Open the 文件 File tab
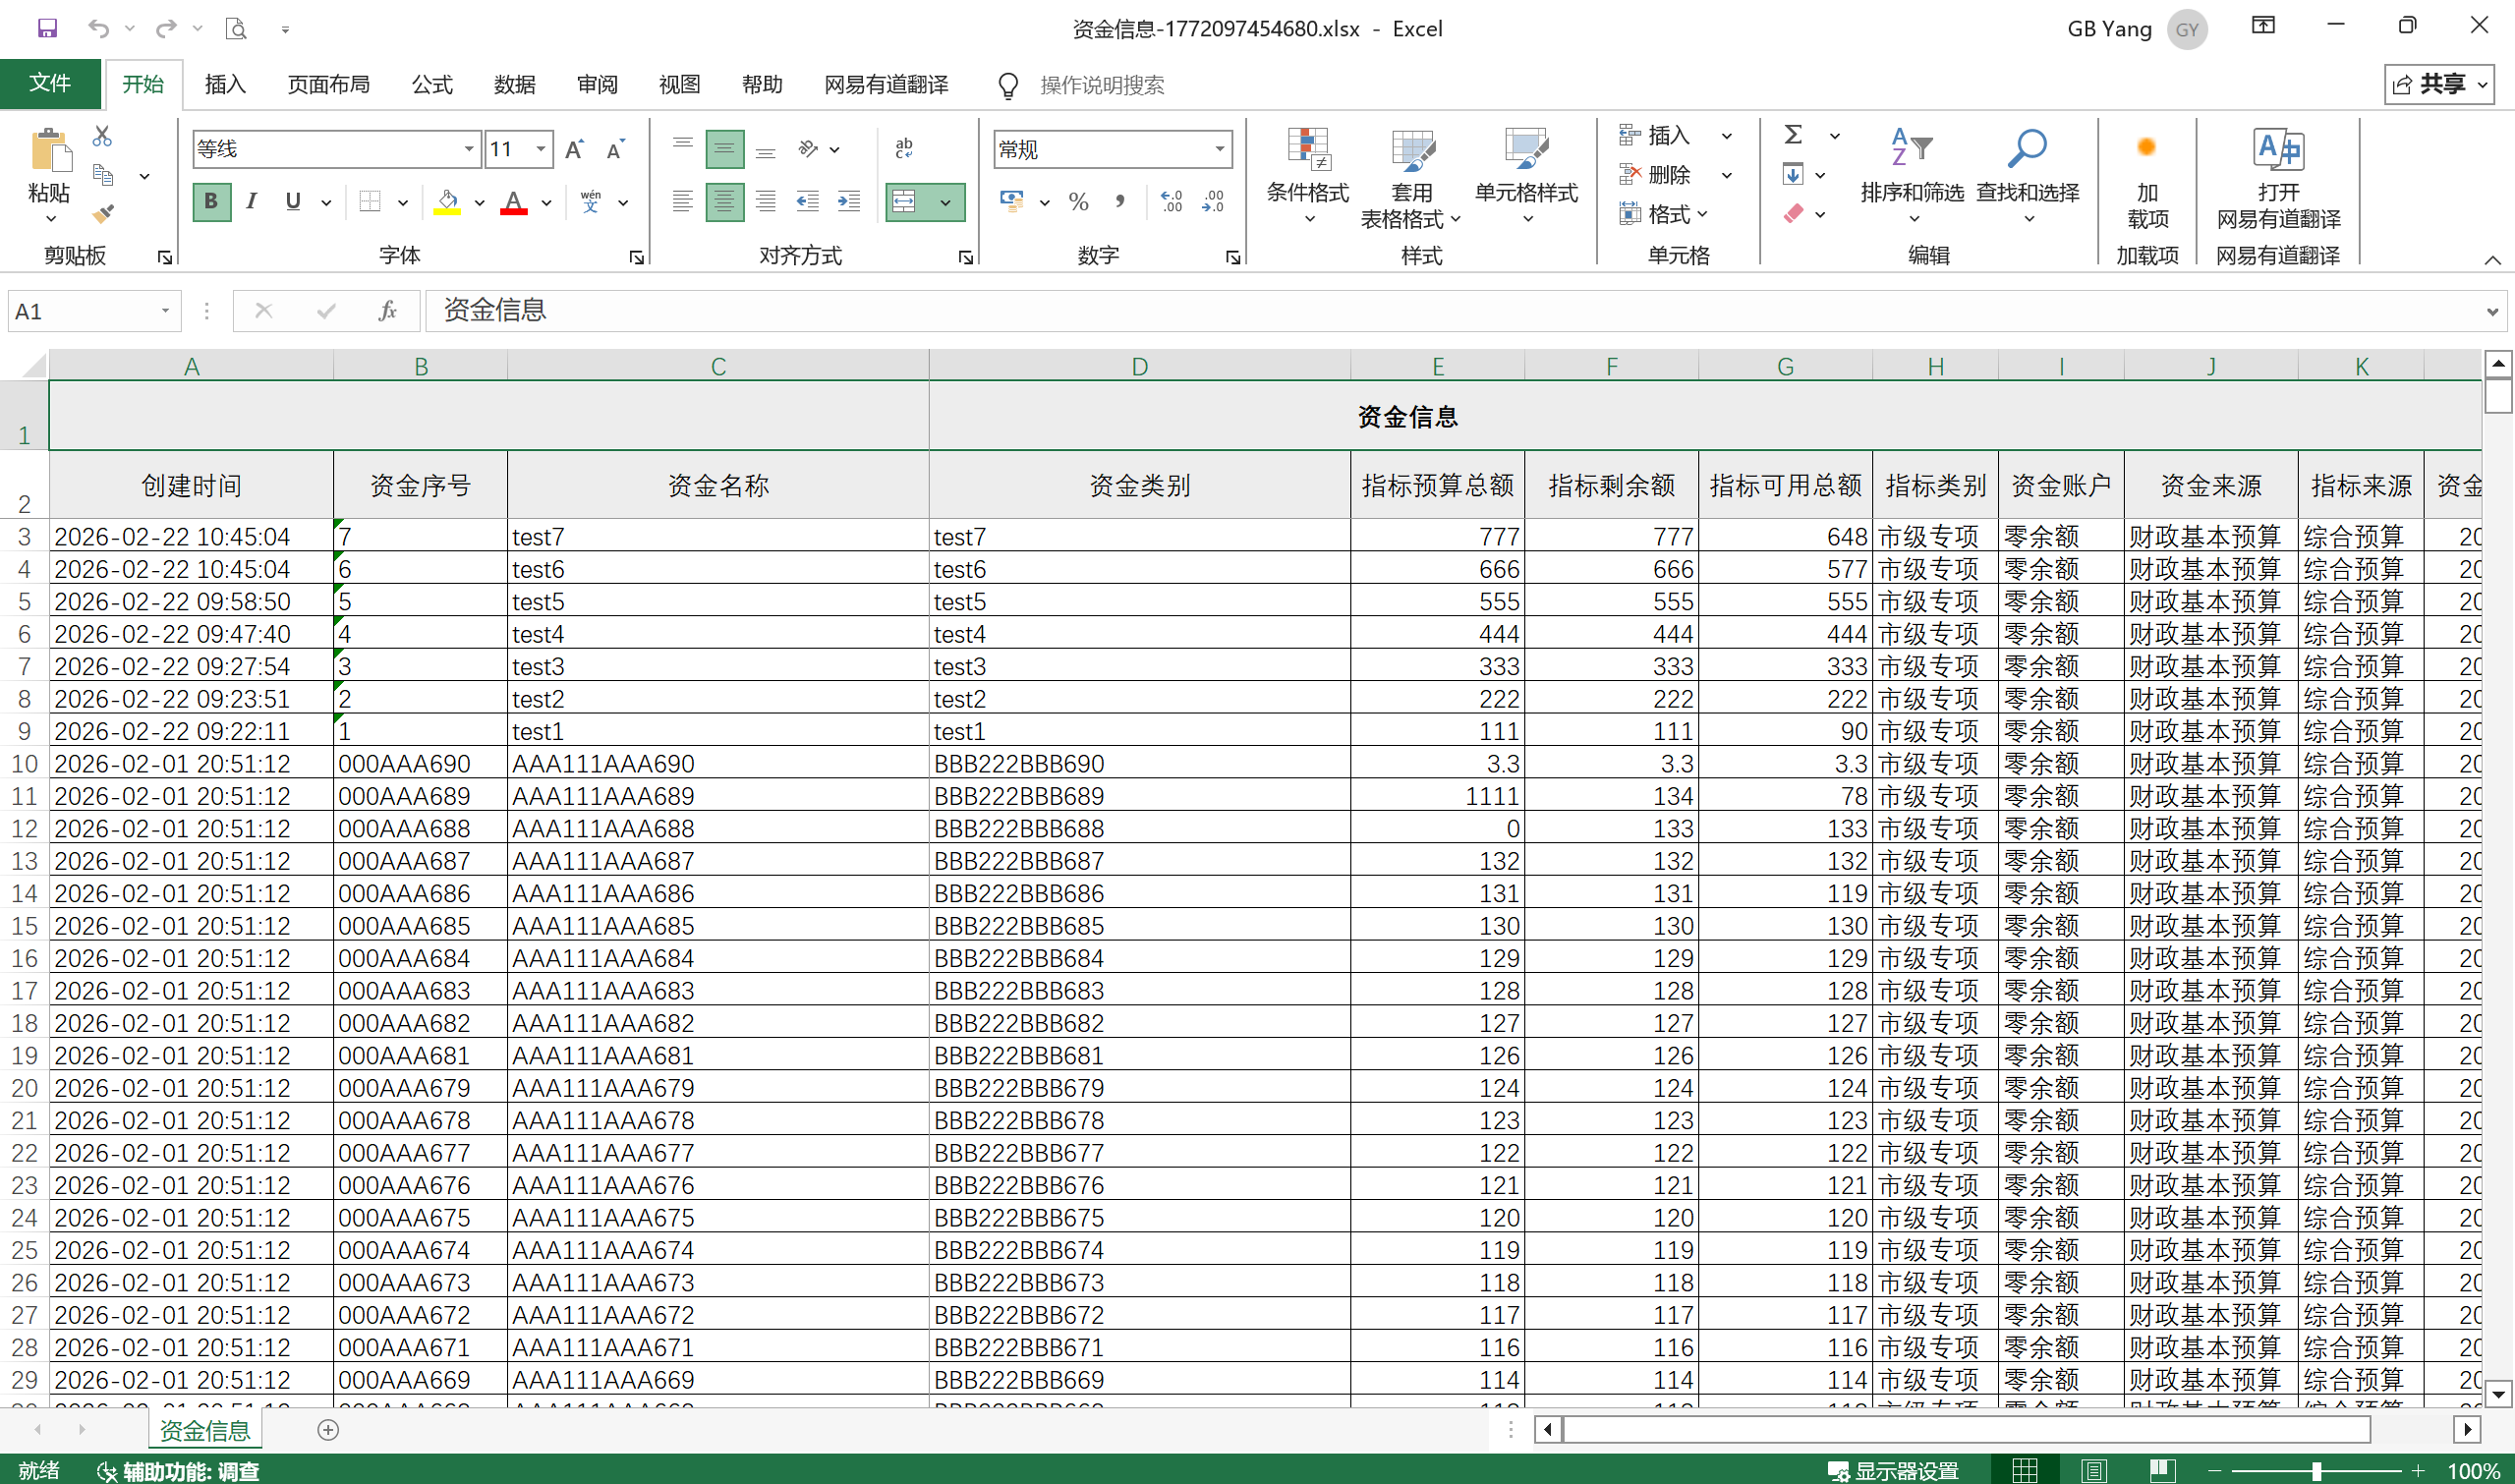 coord(50,83)
